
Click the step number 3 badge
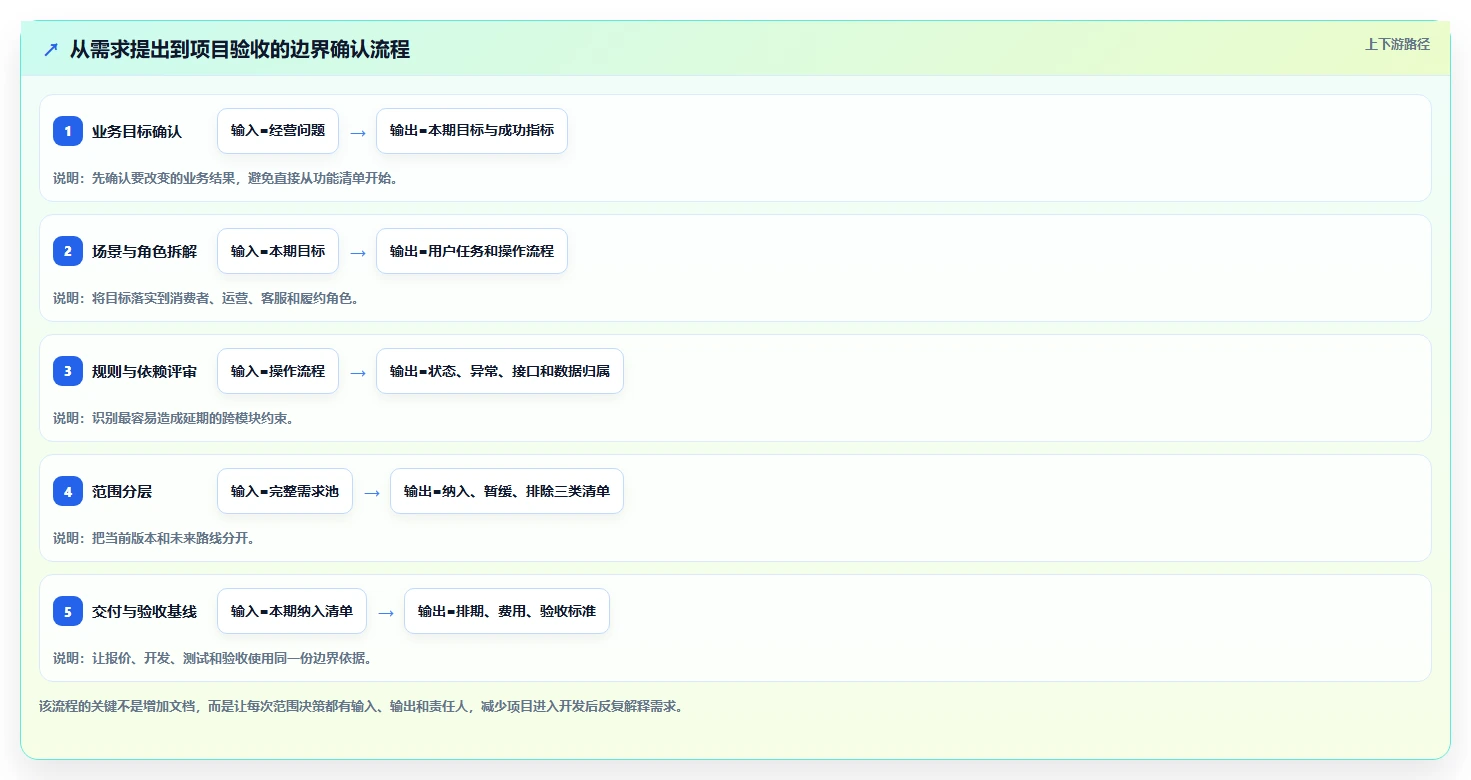pos(68,371)
